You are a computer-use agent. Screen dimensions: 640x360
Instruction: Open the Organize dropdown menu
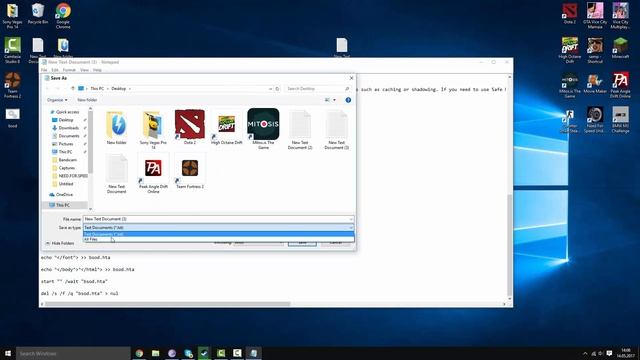tap(57, 100)
